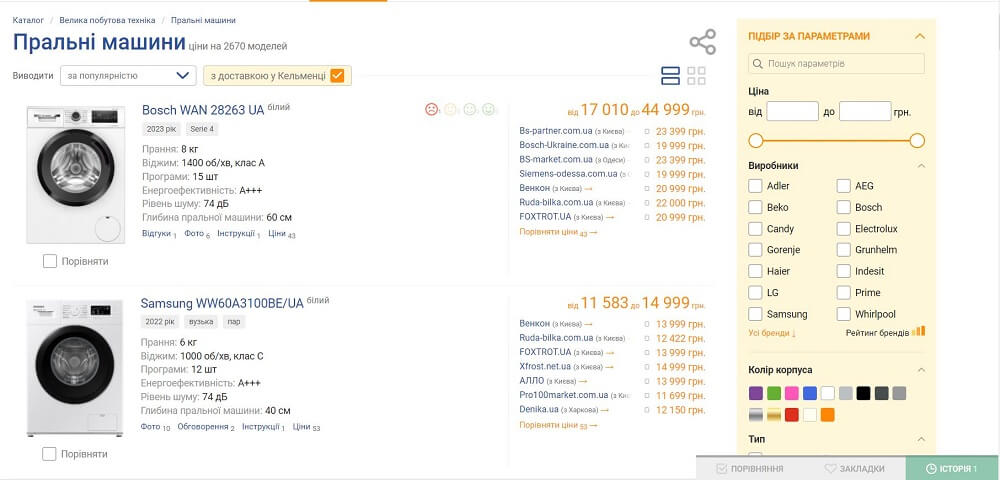Select the purple body color swatch
The height and width of the screenshot is (480, 1000).
coord(755,393)
